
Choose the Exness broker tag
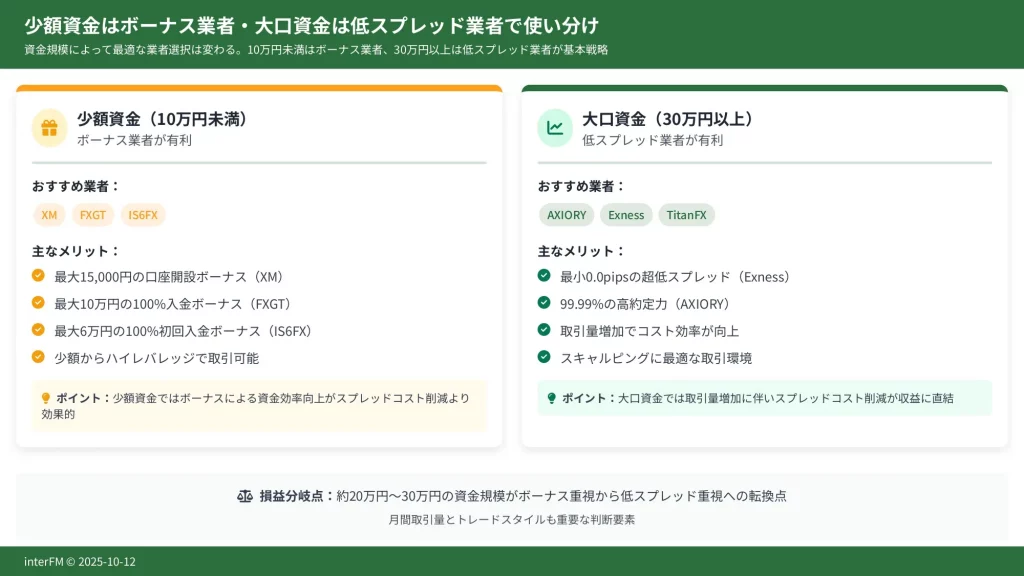626,215
